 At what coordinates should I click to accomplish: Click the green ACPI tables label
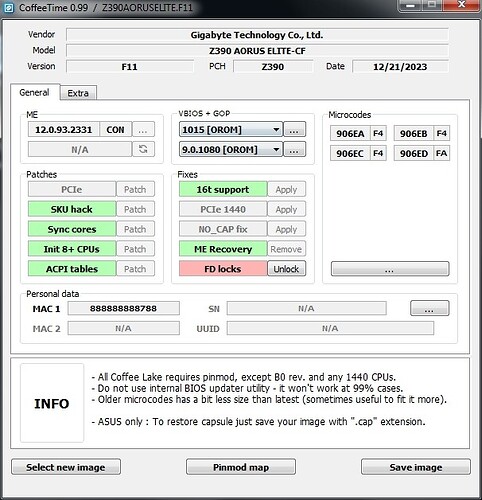72,269
